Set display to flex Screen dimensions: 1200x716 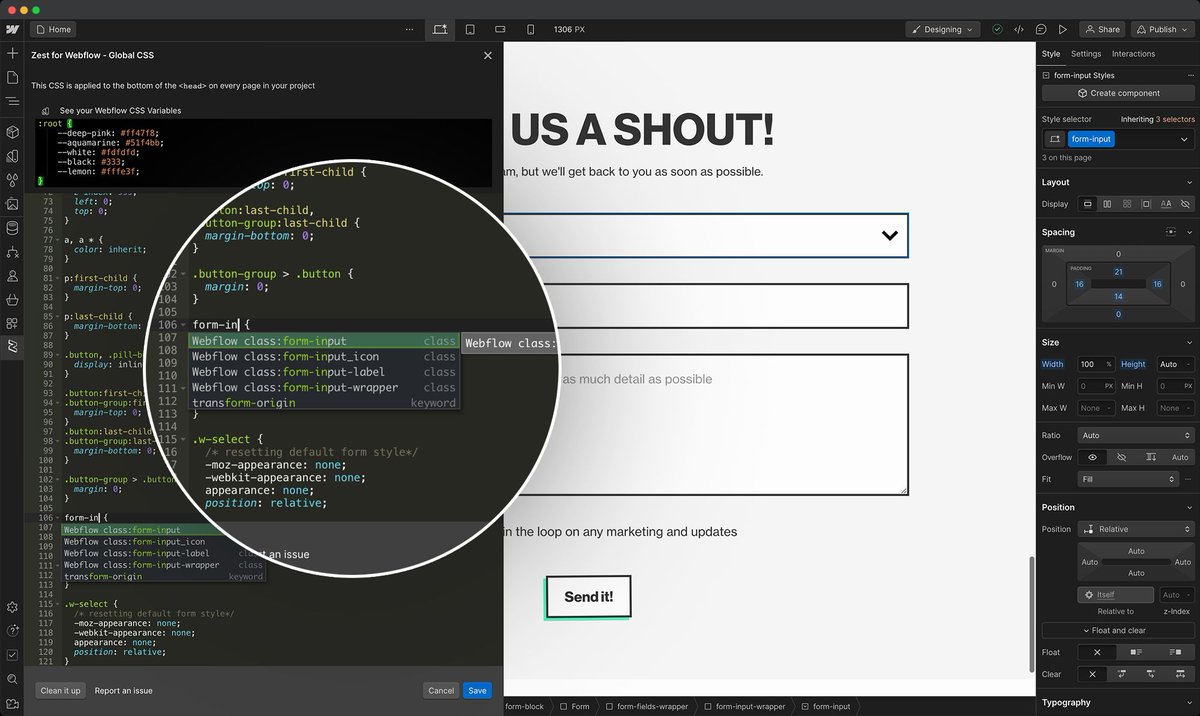[1107, 204]
